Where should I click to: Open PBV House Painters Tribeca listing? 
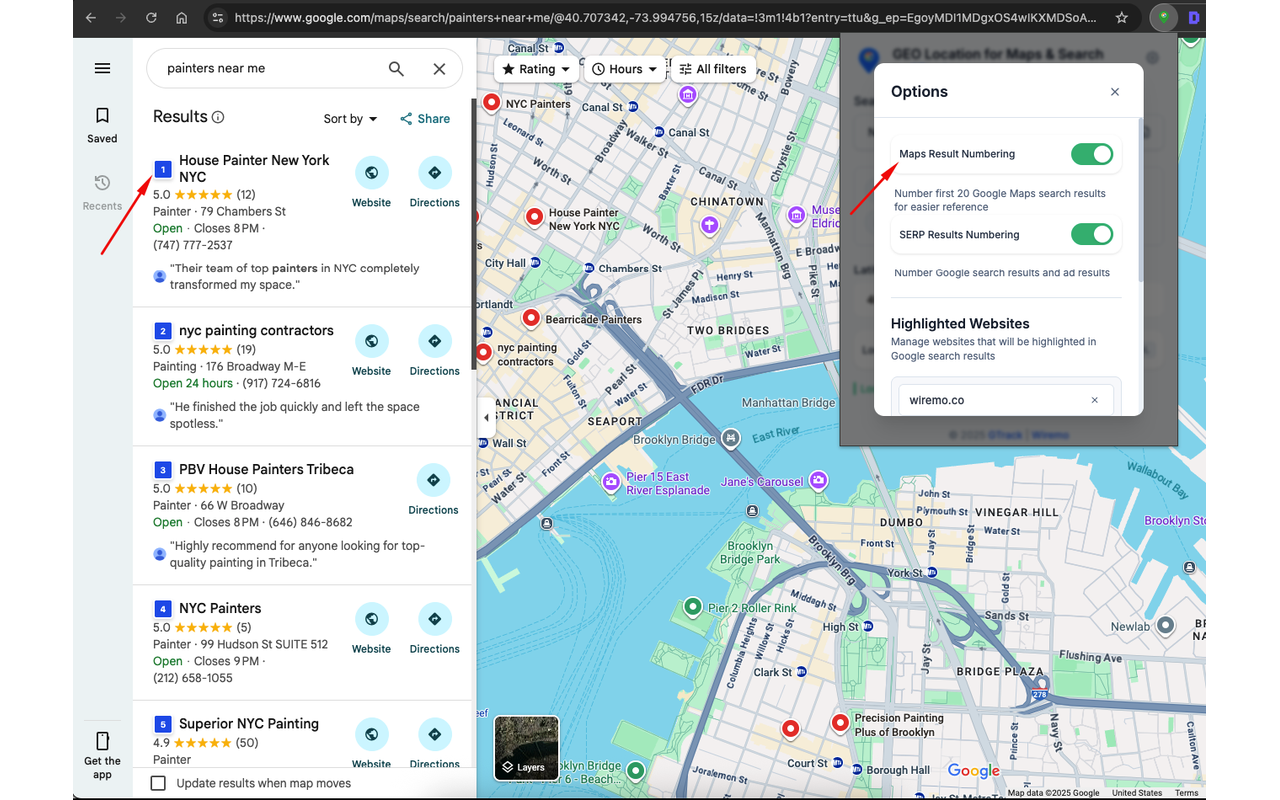266,469
